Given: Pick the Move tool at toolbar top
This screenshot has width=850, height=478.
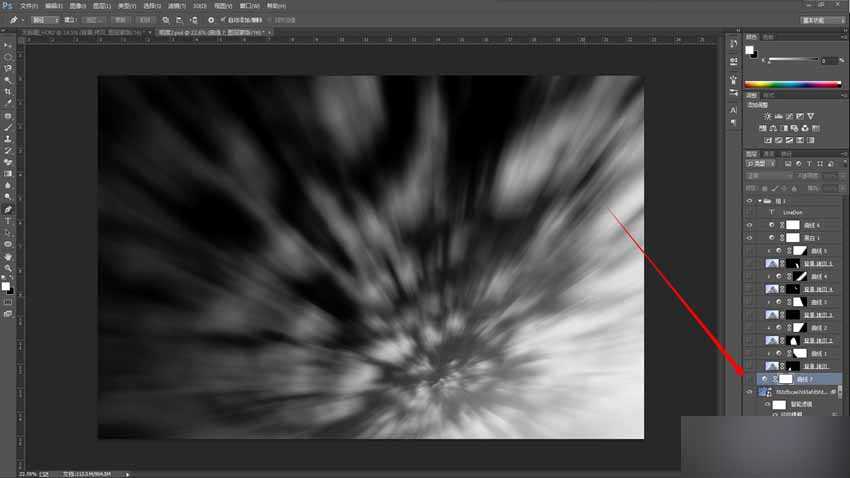Looking at the screenshot, I should point(8,45).
